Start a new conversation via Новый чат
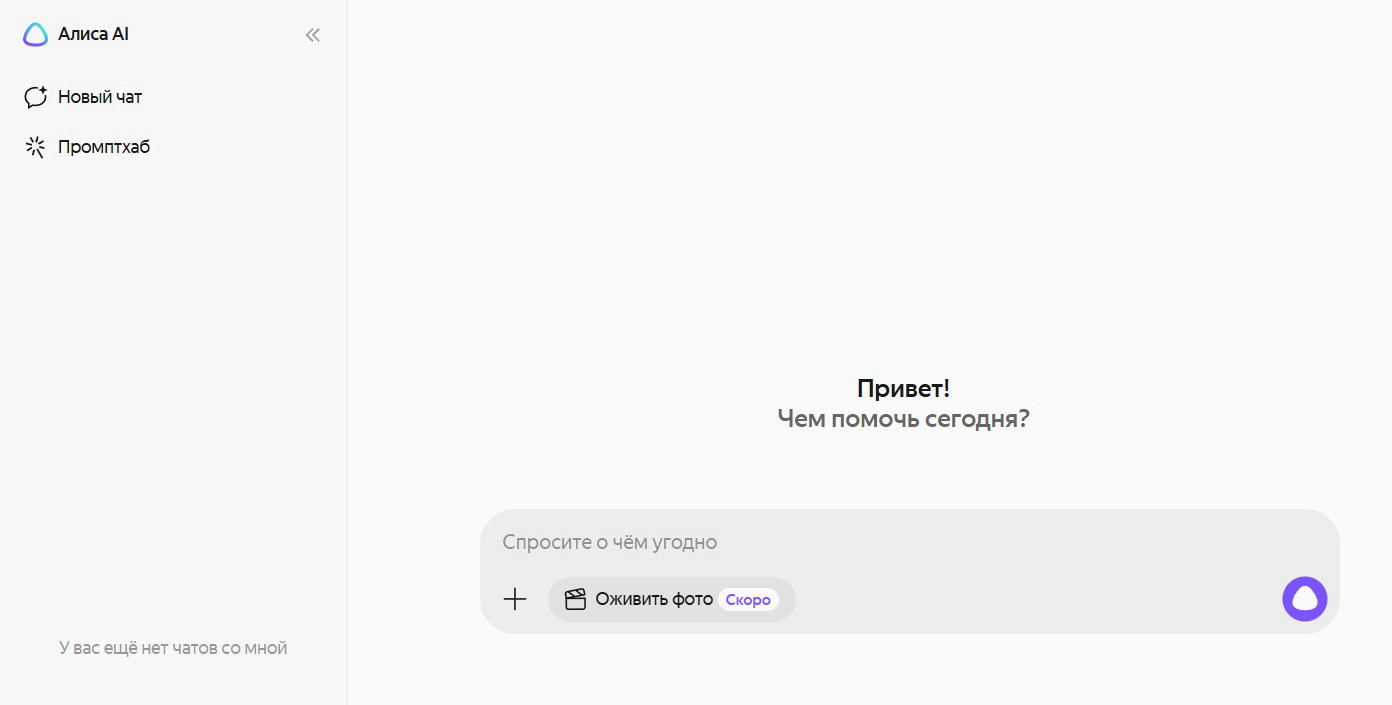 coord(100,96)
